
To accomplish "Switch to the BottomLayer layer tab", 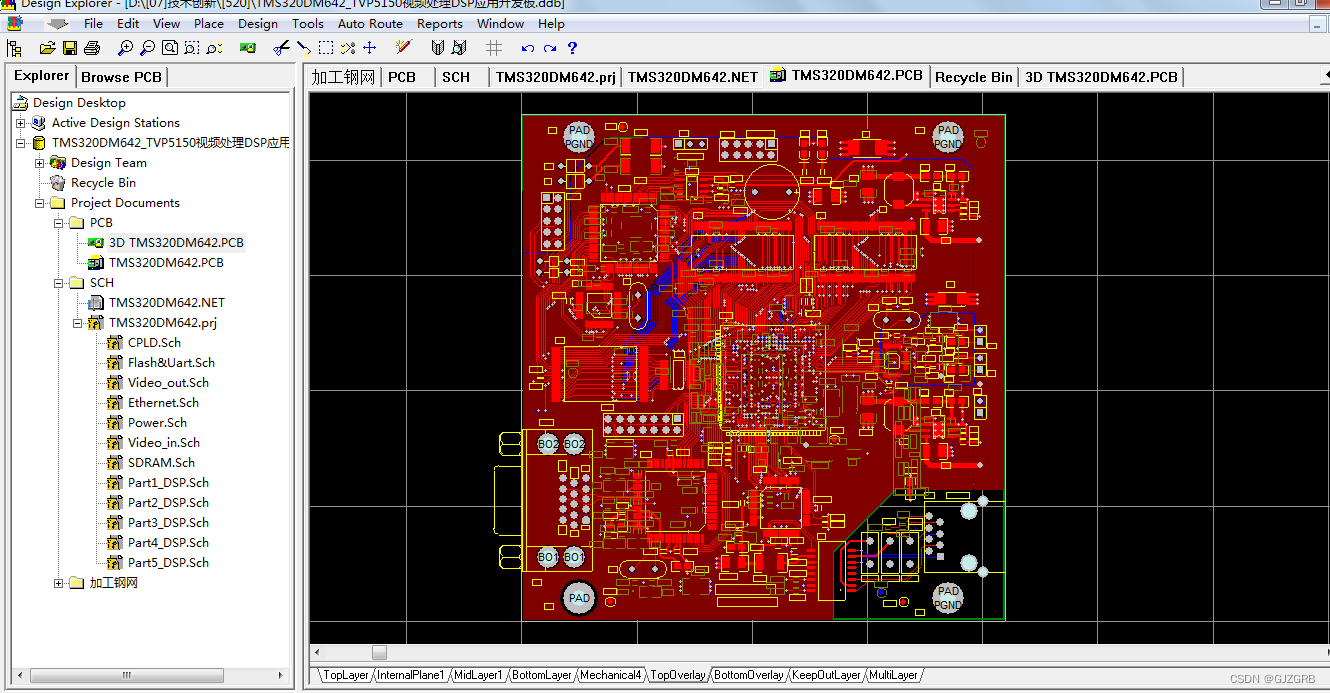I will pyautogui.click(x=541, y=675).
